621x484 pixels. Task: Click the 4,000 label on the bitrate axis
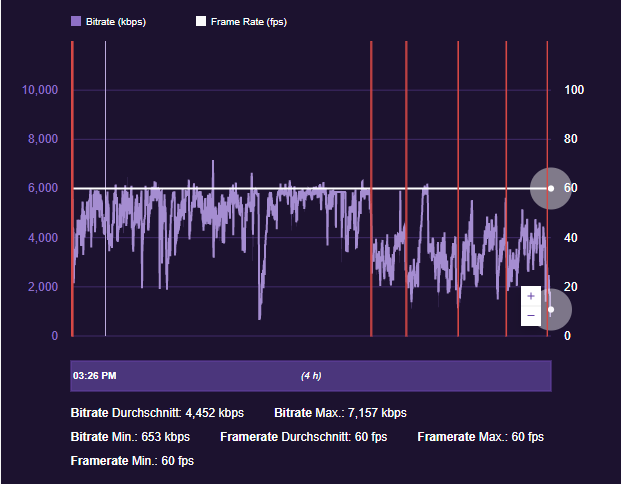[43, 238]
